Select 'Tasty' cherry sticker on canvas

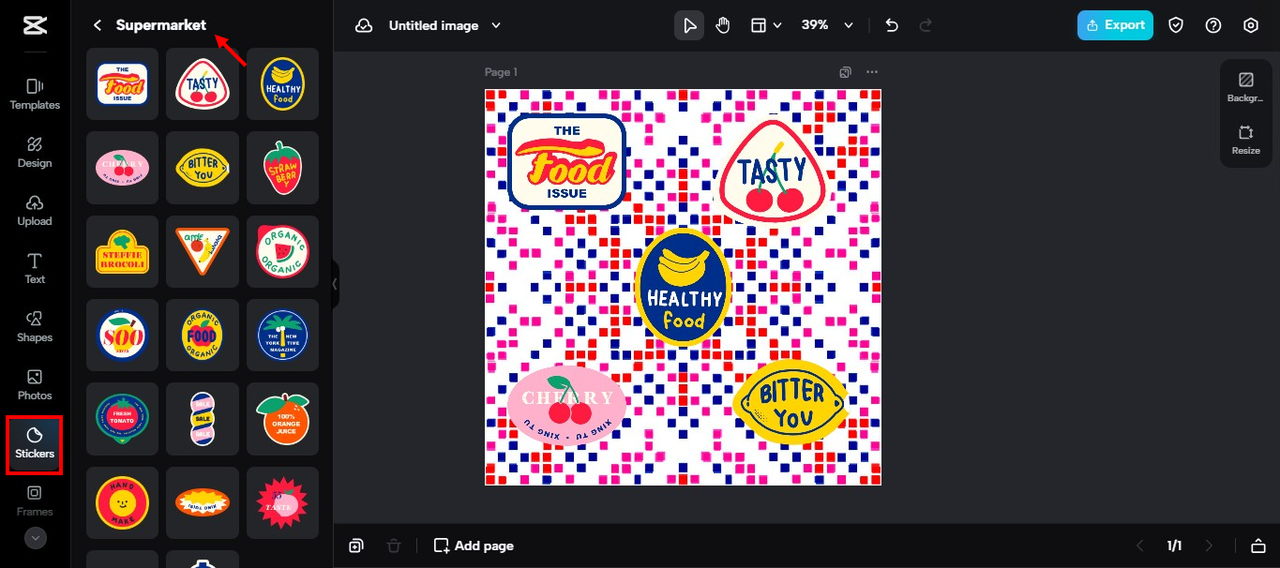tap(773, 172)
